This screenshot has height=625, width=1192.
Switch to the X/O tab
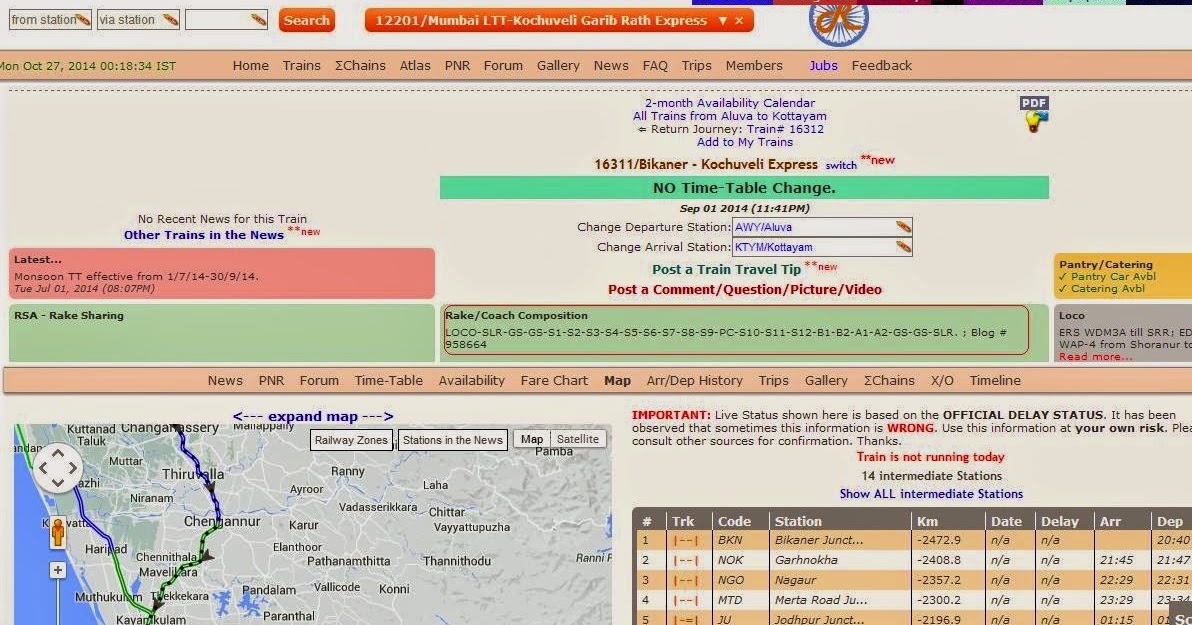pyautogui.click(x=942, y=380)
